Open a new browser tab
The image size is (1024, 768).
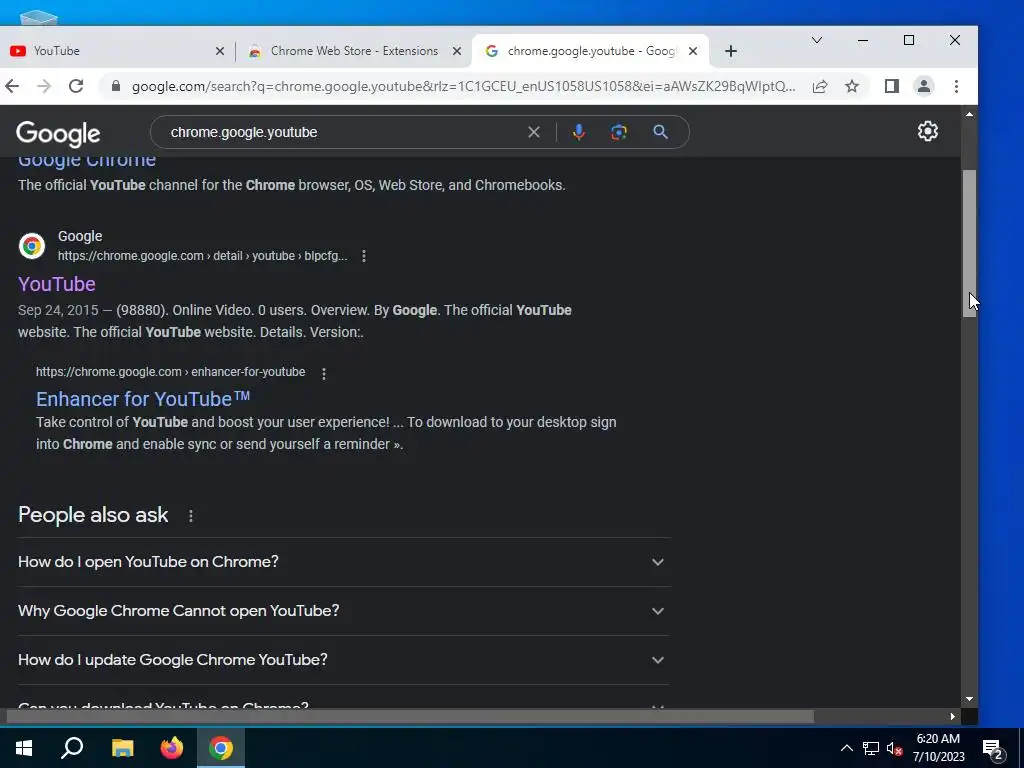(x=731, y=51)
